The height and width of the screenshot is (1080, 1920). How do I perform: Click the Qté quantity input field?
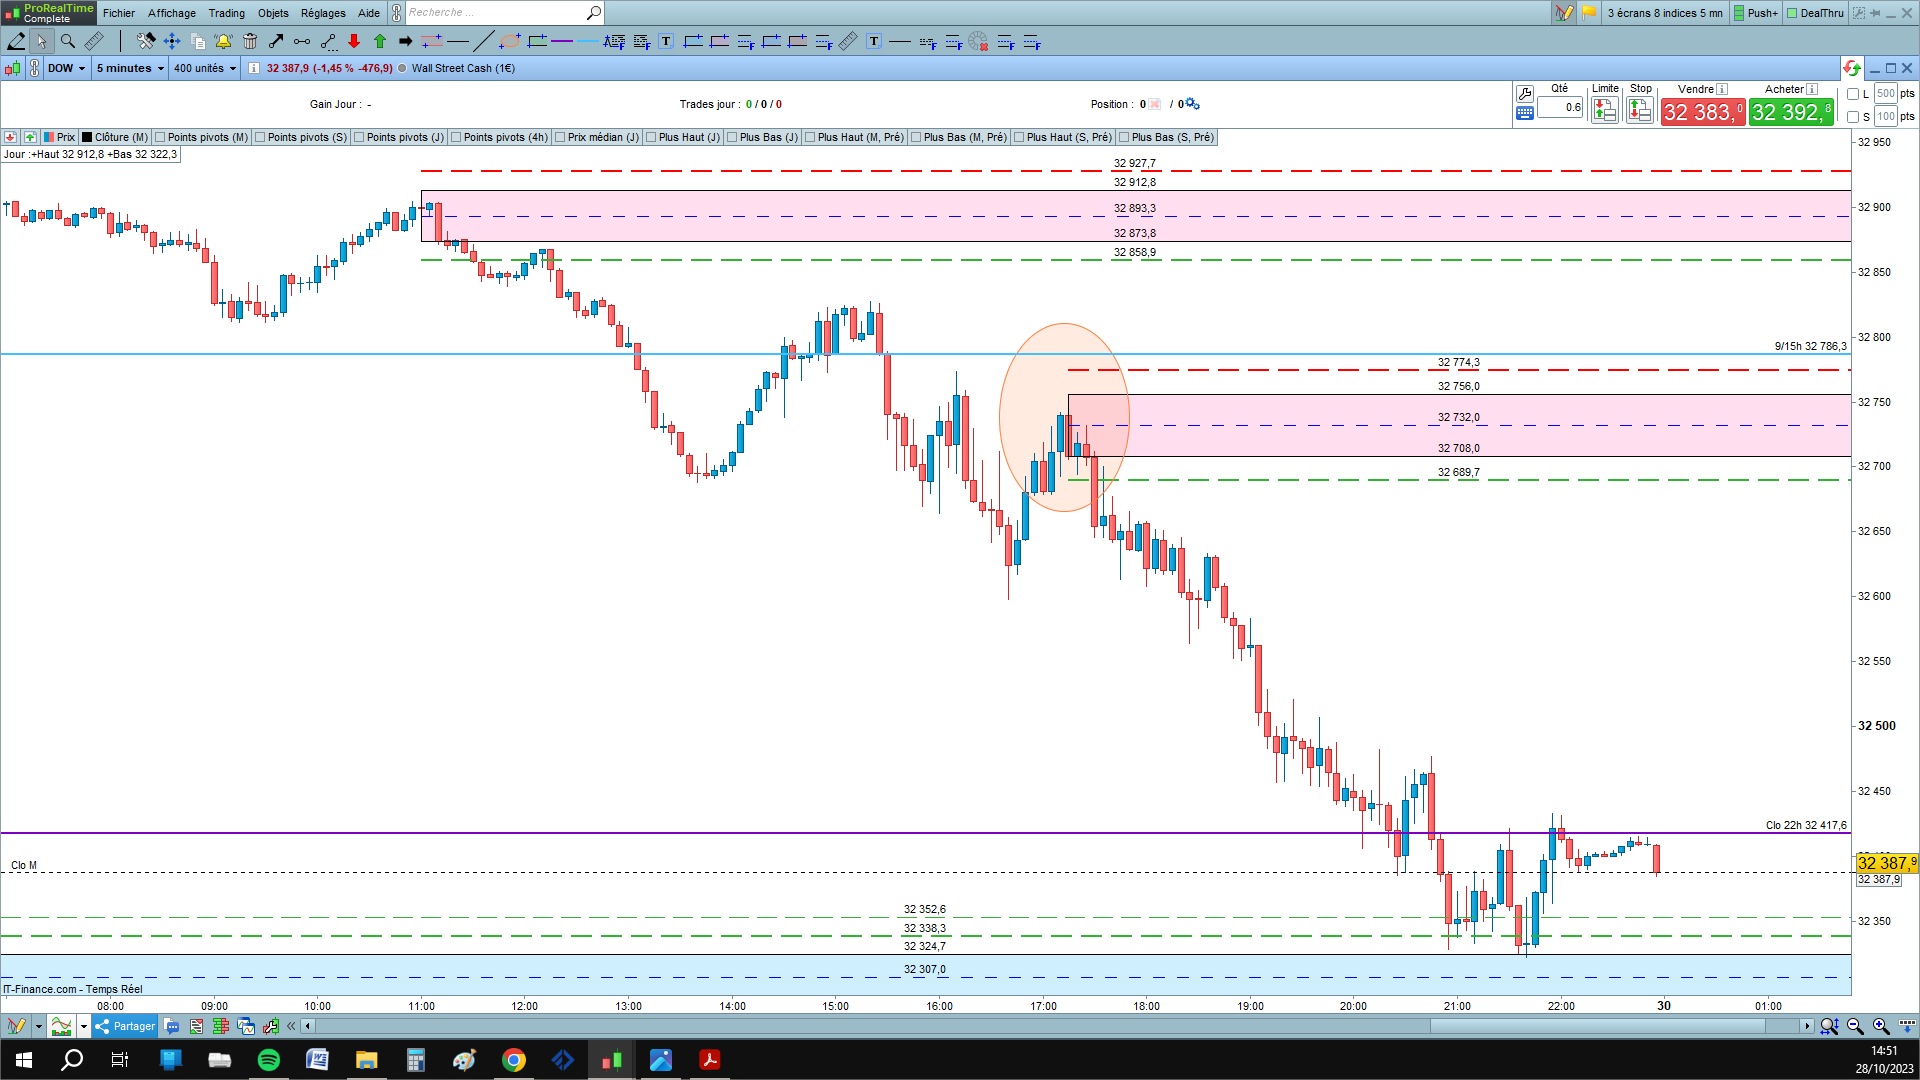click(1560, 107)
